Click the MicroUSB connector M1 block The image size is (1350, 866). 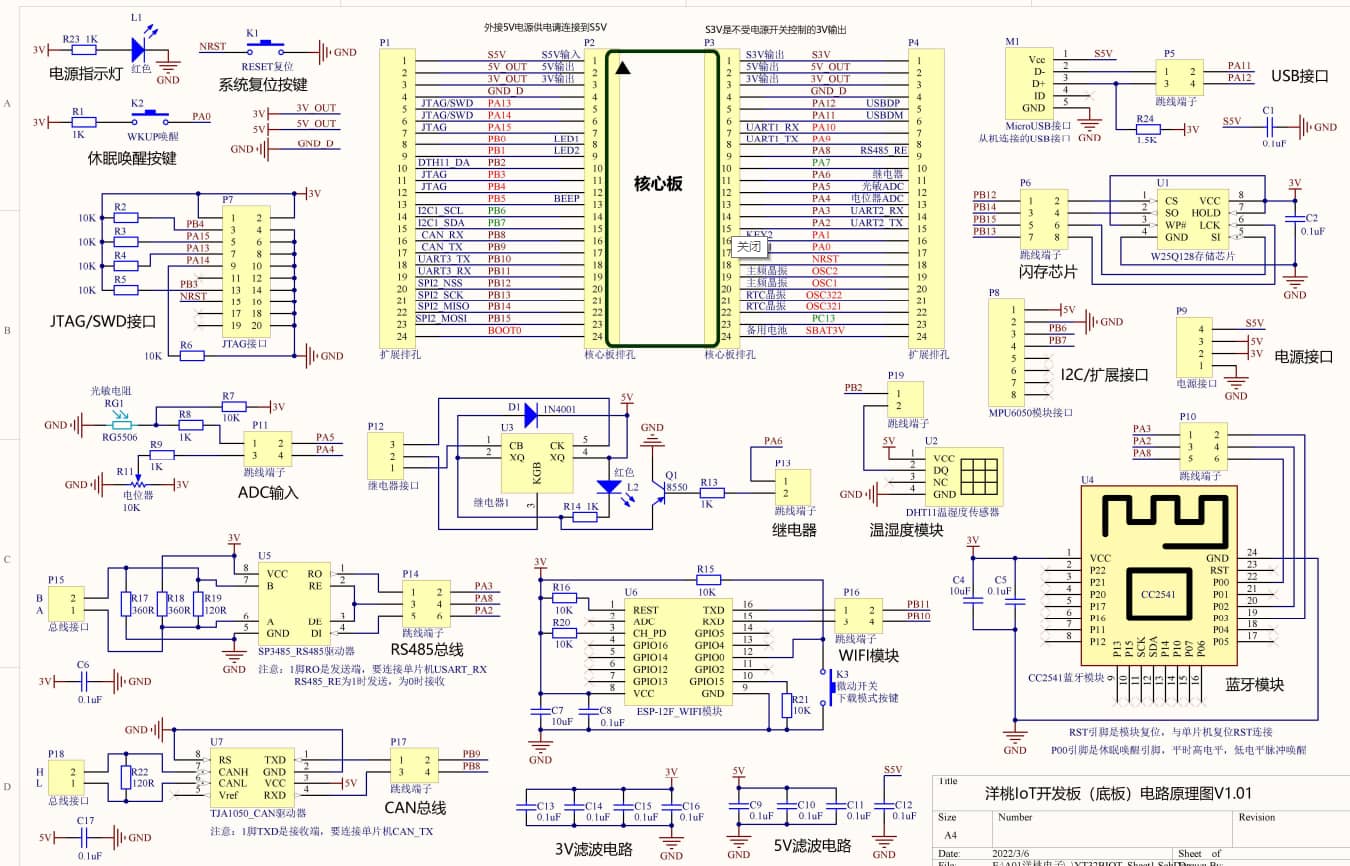(1032, 83)
